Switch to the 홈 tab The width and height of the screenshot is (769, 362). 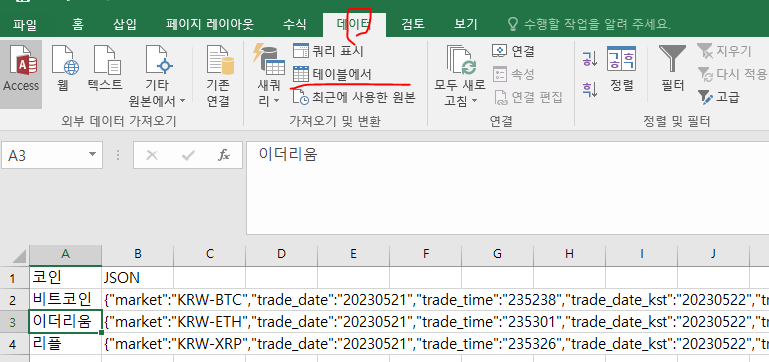pos(77,24)
